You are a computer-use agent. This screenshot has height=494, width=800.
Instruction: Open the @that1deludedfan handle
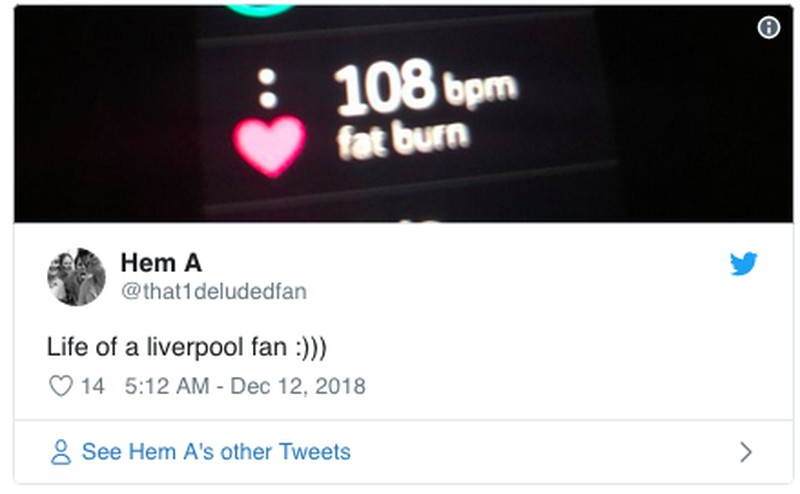pyautogui.click(x=213, y=291)
